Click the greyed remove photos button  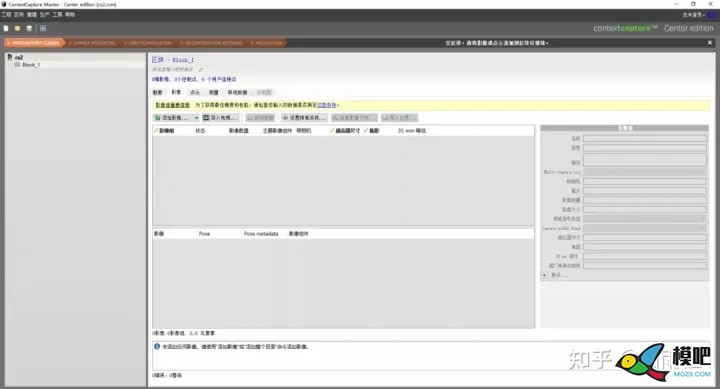260,118
